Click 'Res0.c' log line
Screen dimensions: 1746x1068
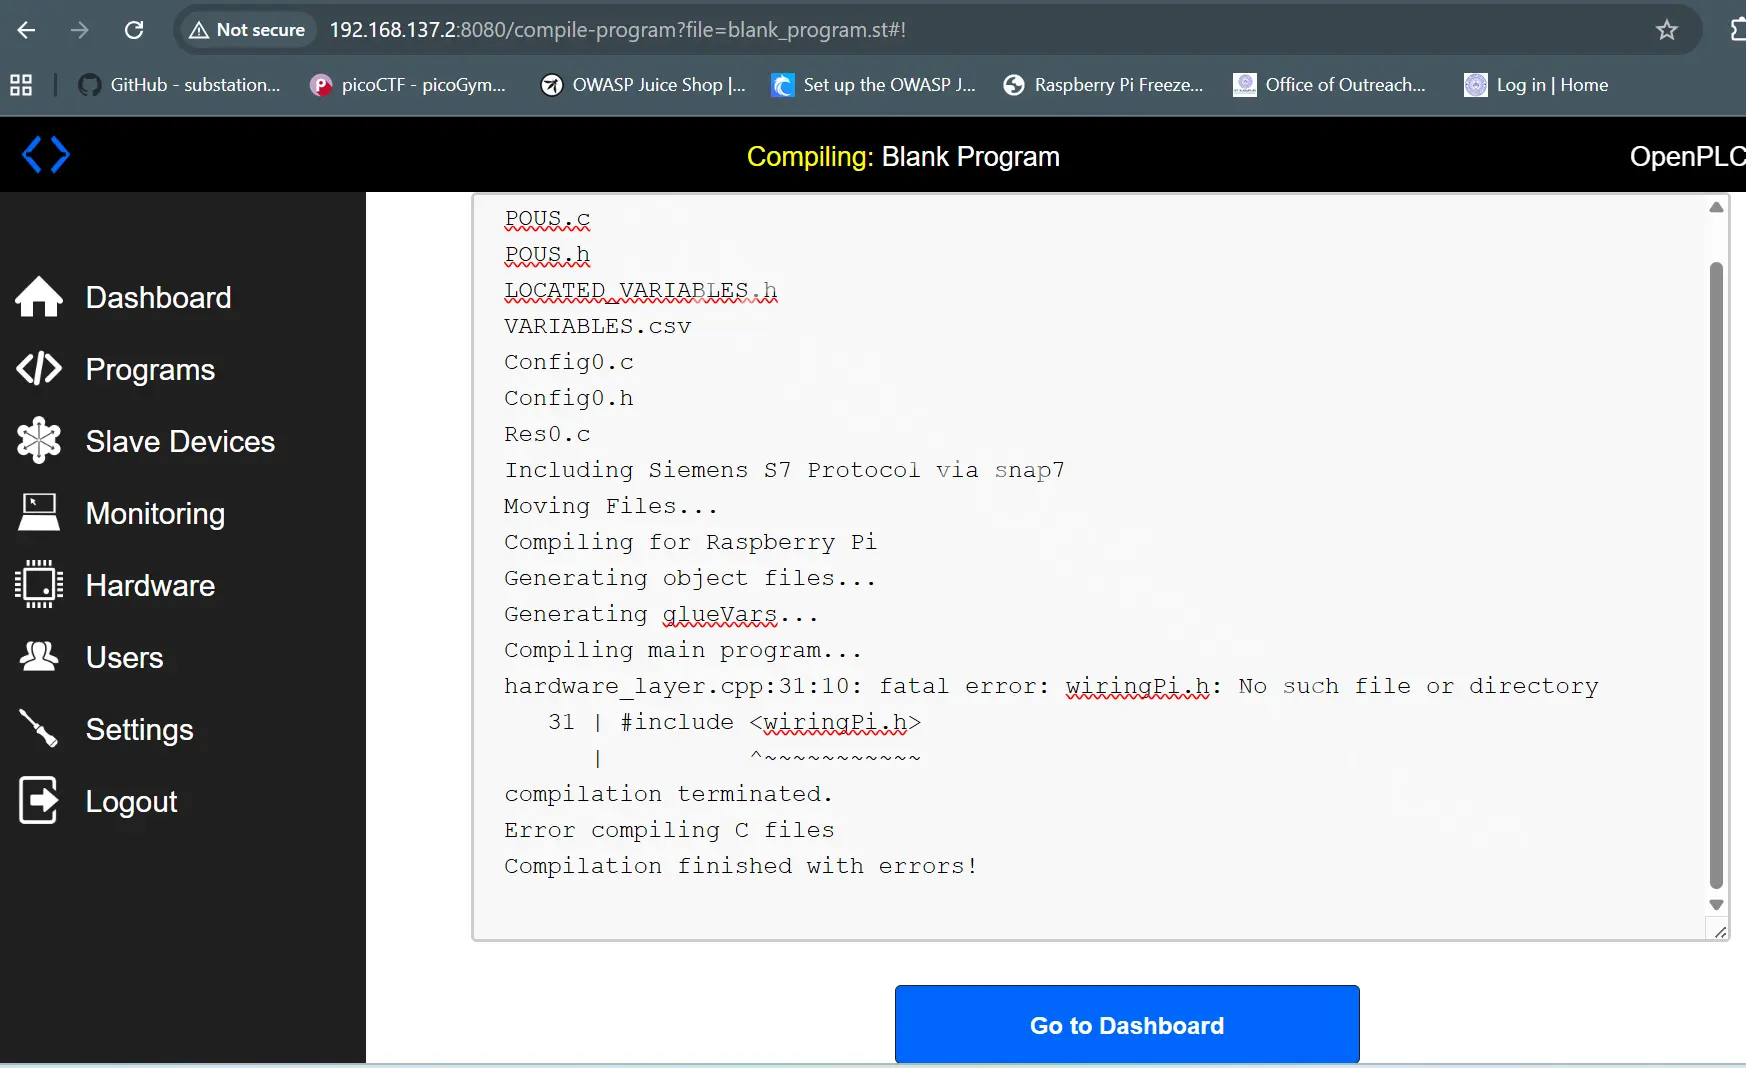547,434
